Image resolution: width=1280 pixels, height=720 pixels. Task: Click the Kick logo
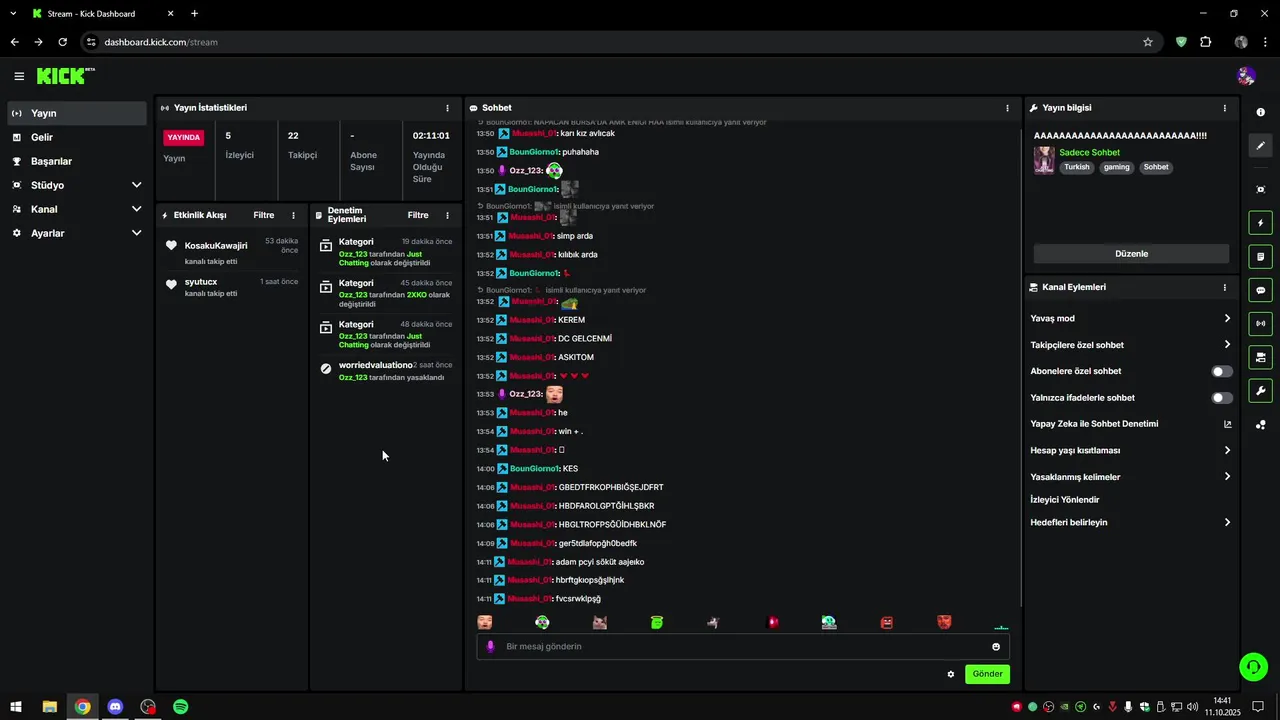[65, 76]
